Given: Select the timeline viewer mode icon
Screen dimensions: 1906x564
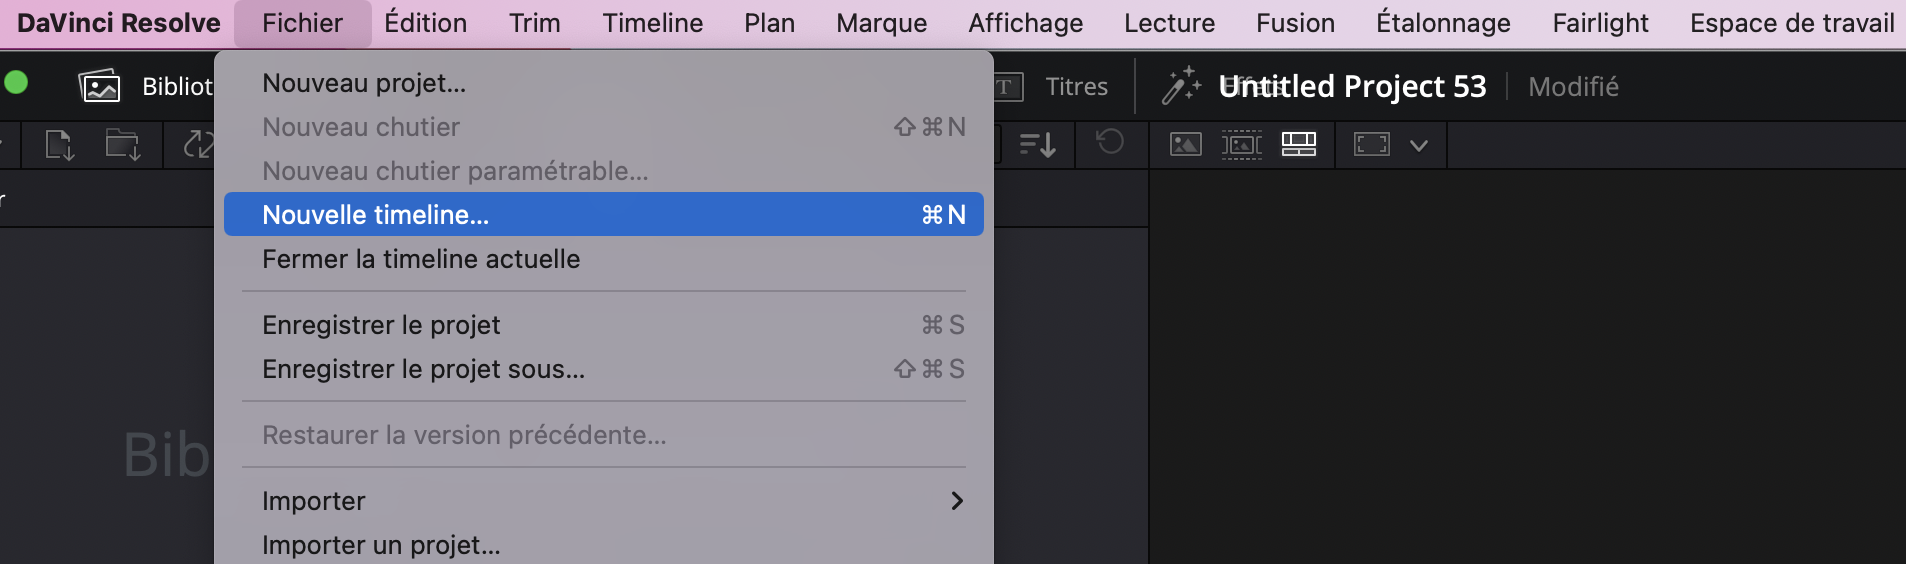Looking at the screenshot, I should pyautogui.click(x=1299, y=145).
